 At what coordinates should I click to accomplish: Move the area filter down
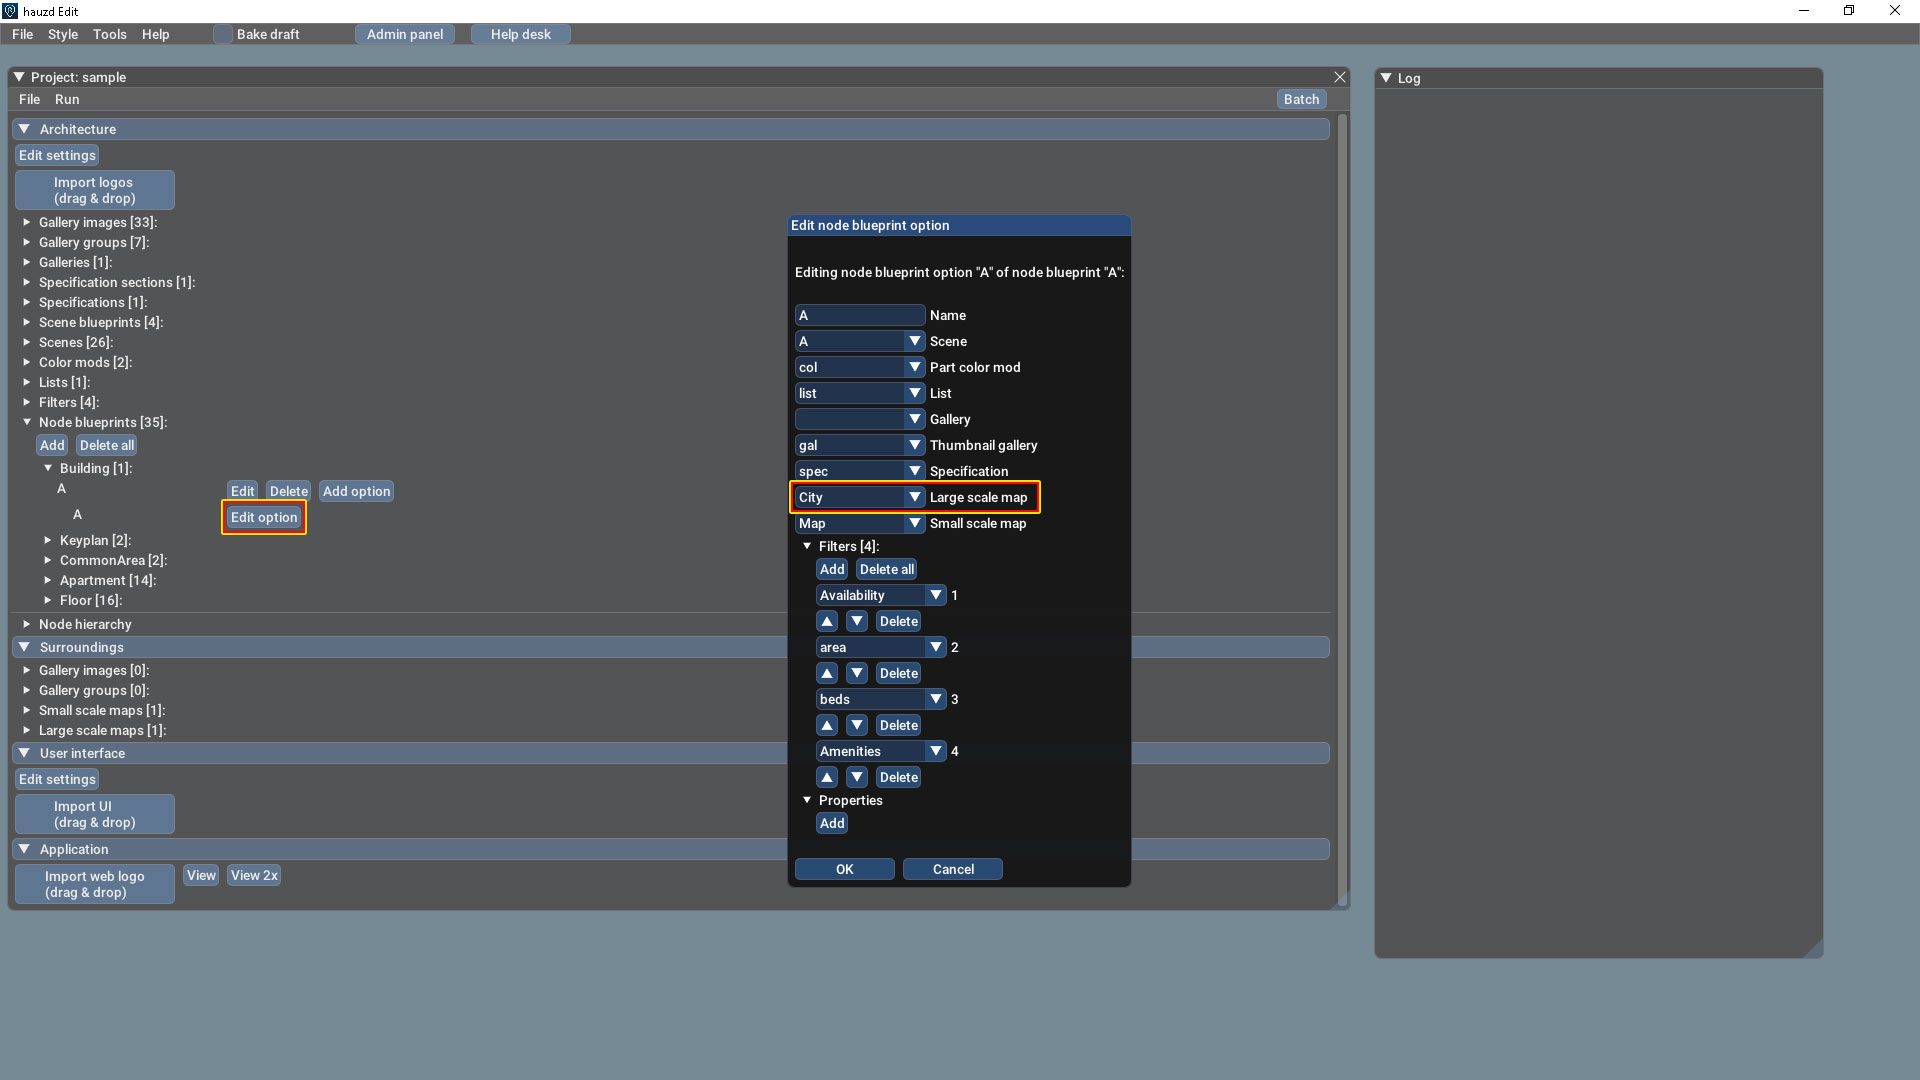tap(857, 673)
